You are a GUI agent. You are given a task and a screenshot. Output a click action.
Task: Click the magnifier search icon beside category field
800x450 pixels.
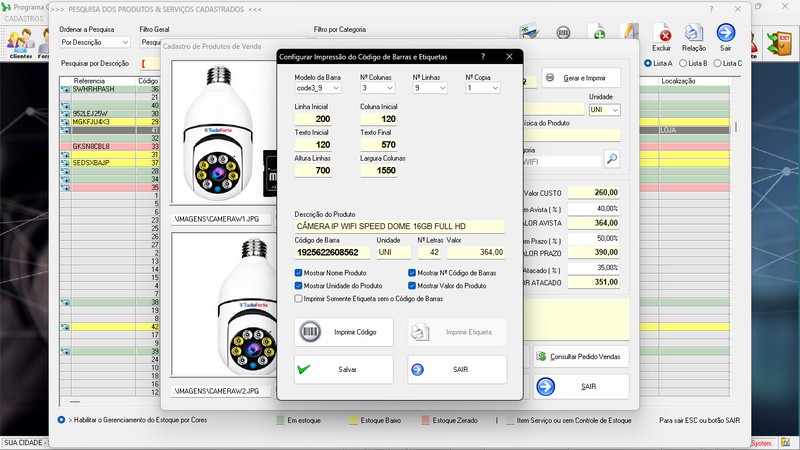pyautogui.click(x=611, y=159)
